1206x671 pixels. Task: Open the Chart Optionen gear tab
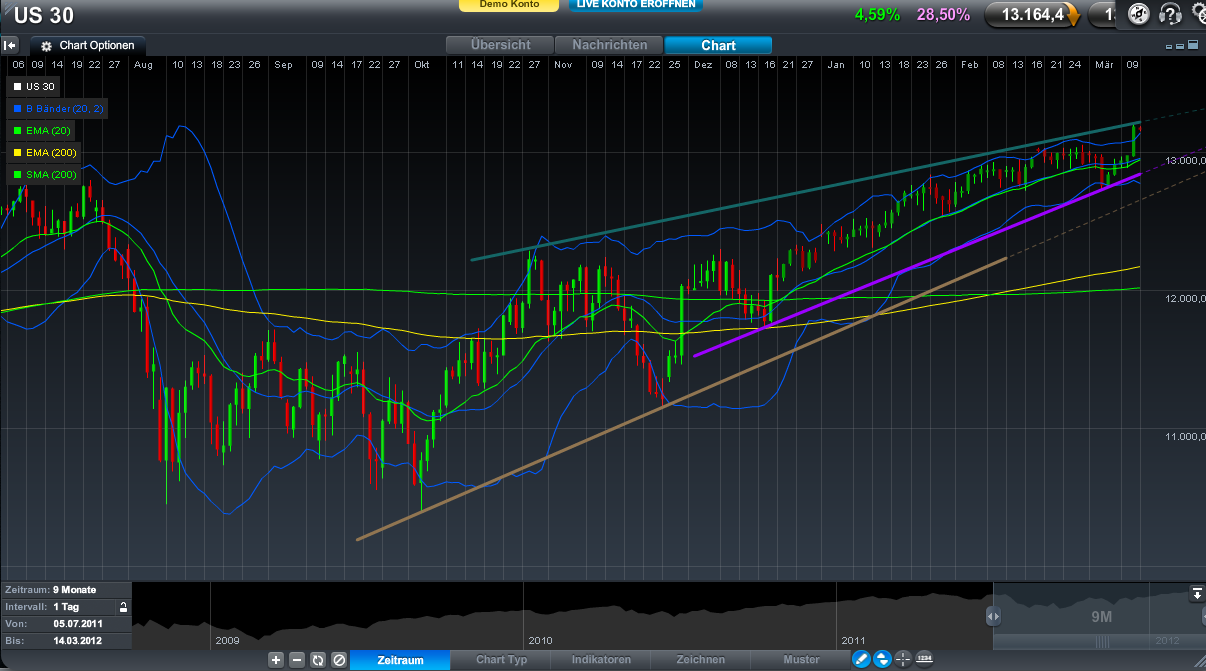pos(87,46)
